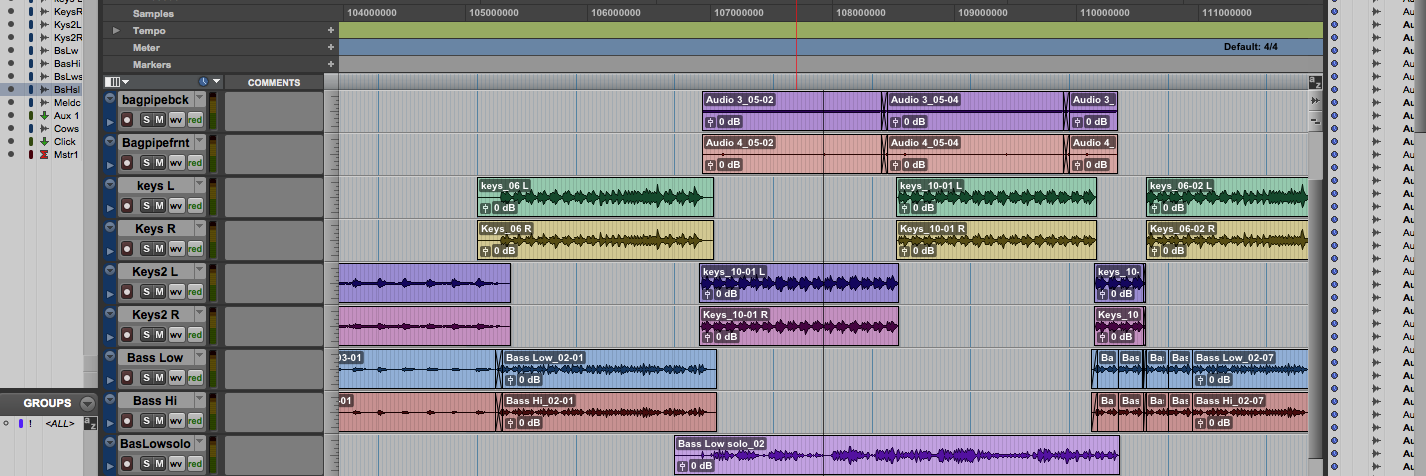Click the Bass Low track name button

point(155,357)
